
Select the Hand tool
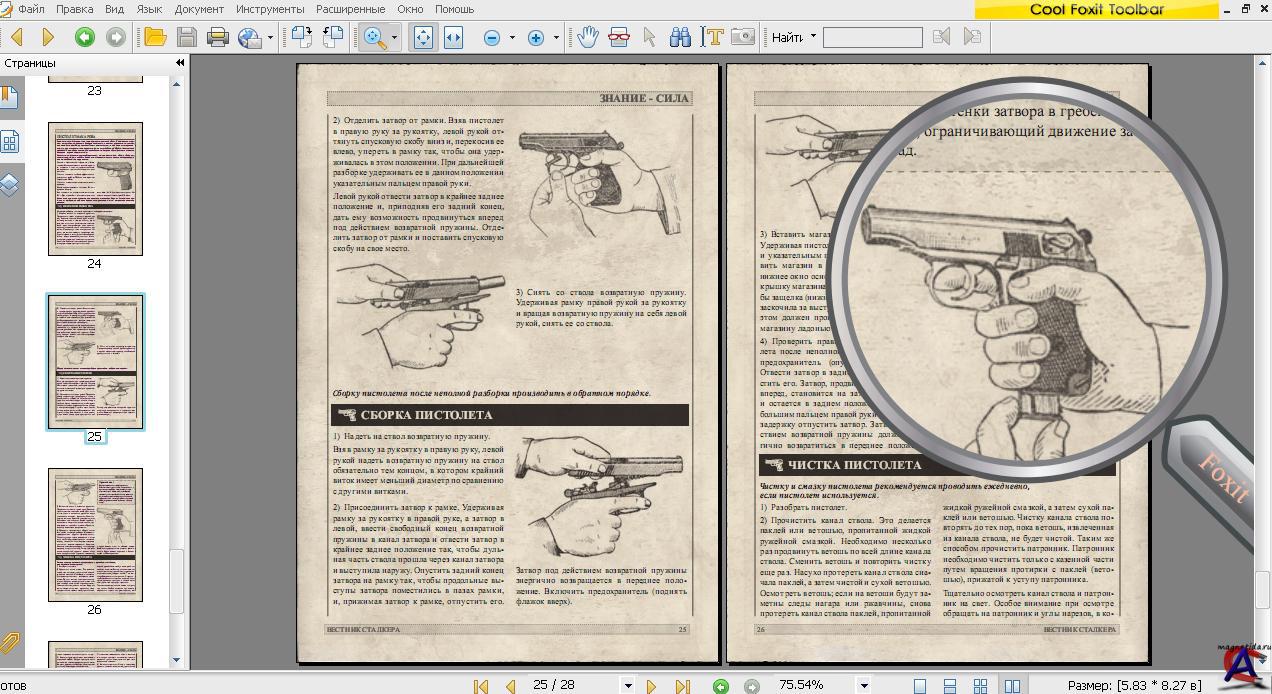(587, 37)
